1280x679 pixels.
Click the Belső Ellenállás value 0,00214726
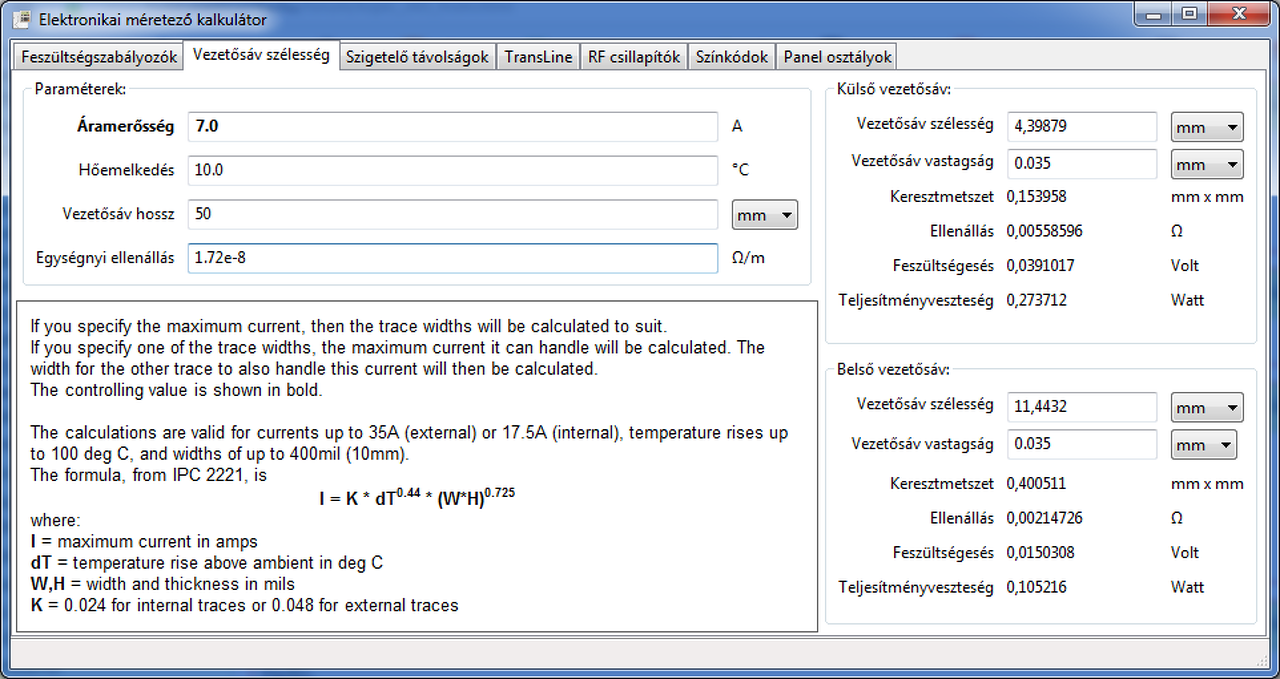pyautogui.click(x=1044, y=518)
